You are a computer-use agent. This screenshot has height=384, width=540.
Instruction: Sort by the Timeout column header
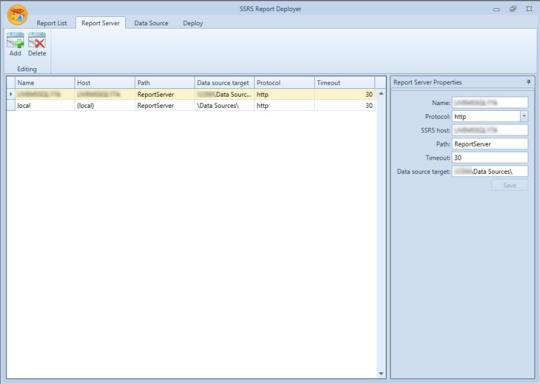point(344,83)
